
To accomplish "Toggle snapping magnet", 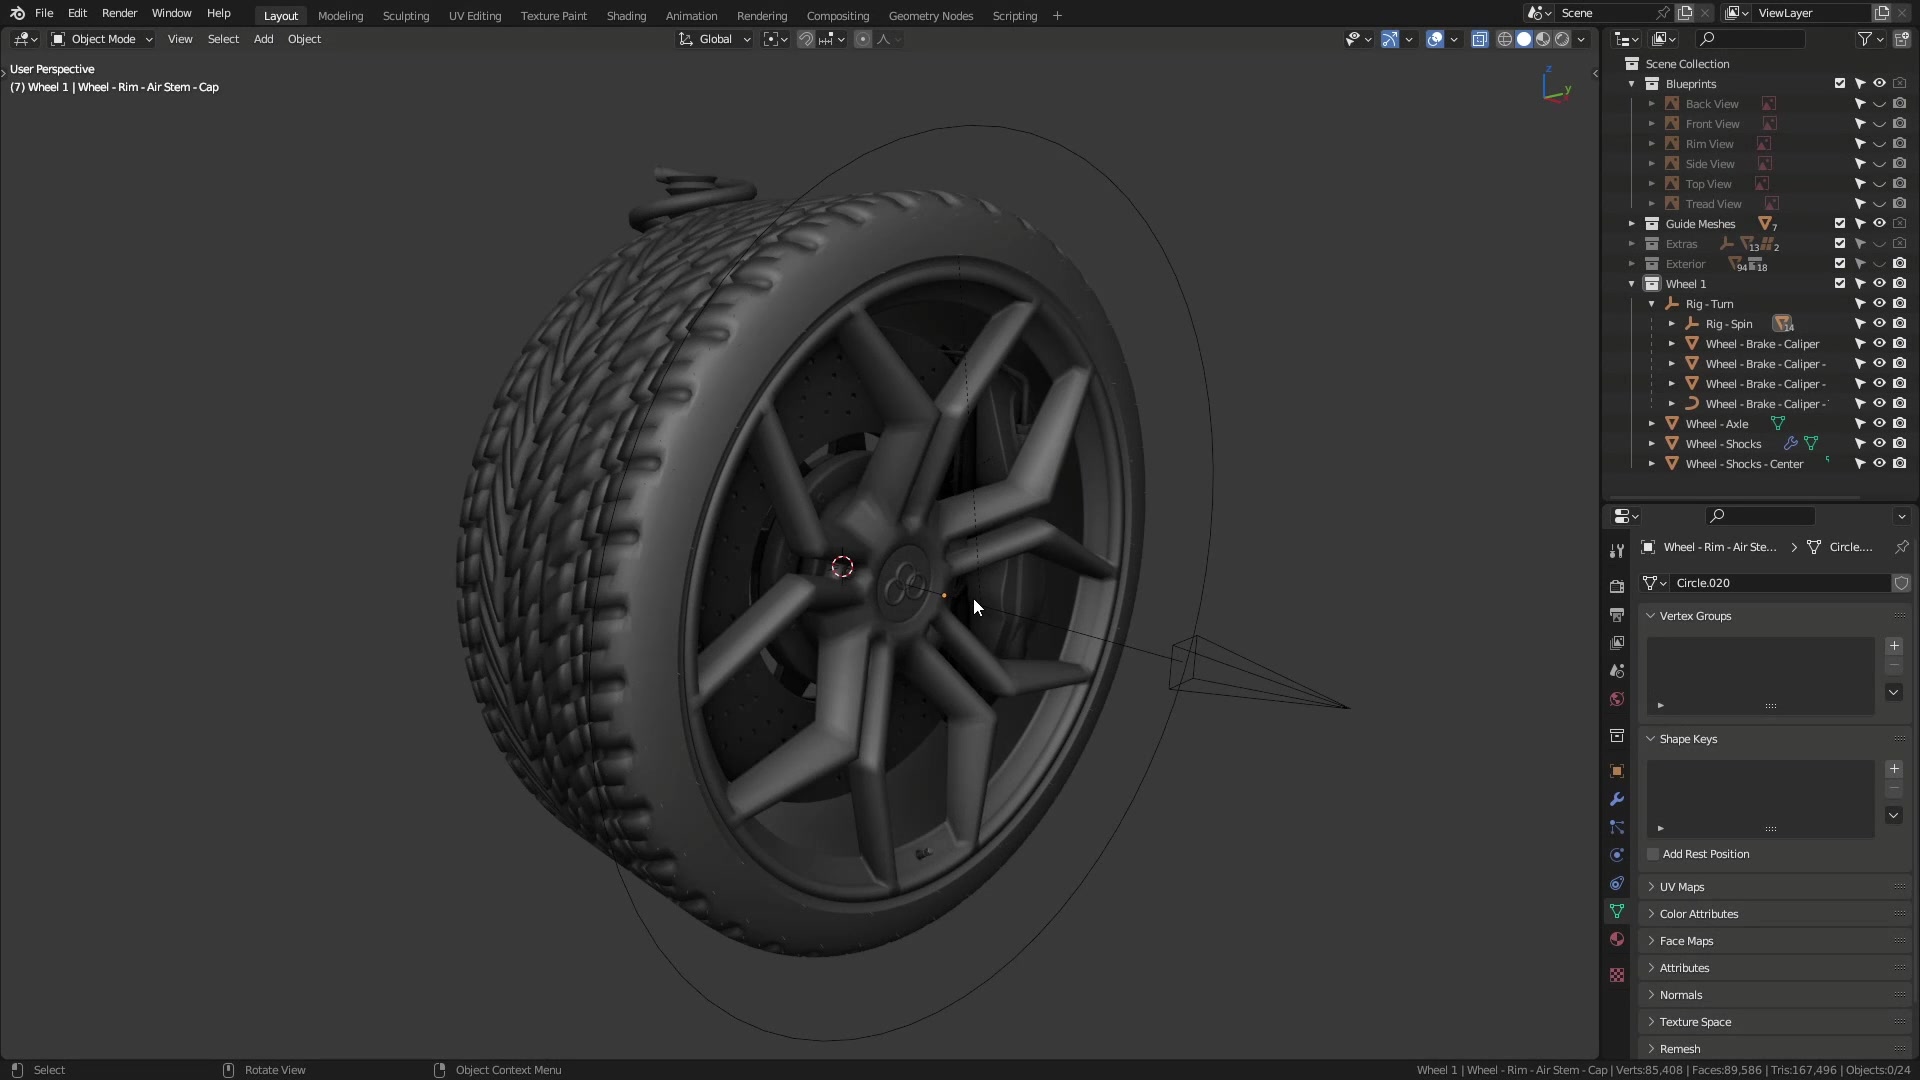I will [x=805, y=39].
